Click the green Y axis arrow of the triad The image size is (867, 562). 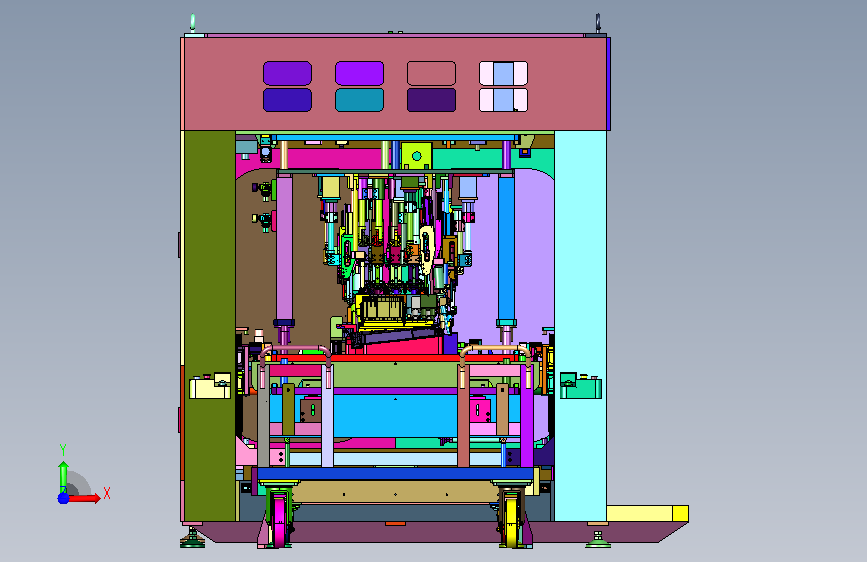63,476
